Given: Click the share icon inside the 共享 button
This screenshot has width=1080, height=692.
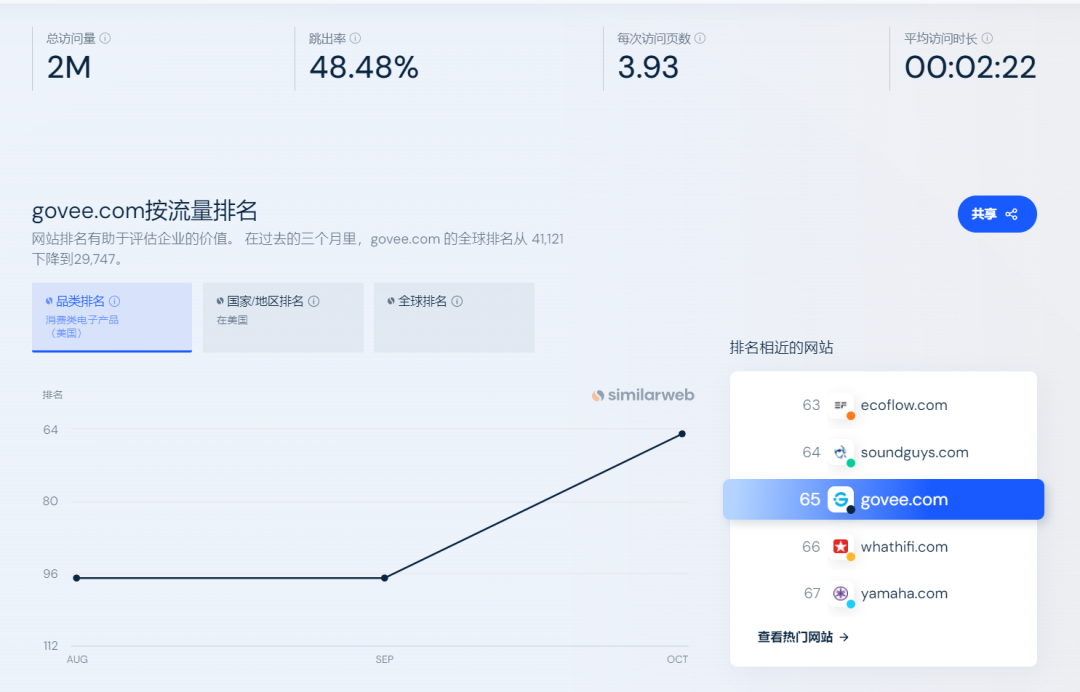Looking at the screenshot, I should pos(1012,213).
